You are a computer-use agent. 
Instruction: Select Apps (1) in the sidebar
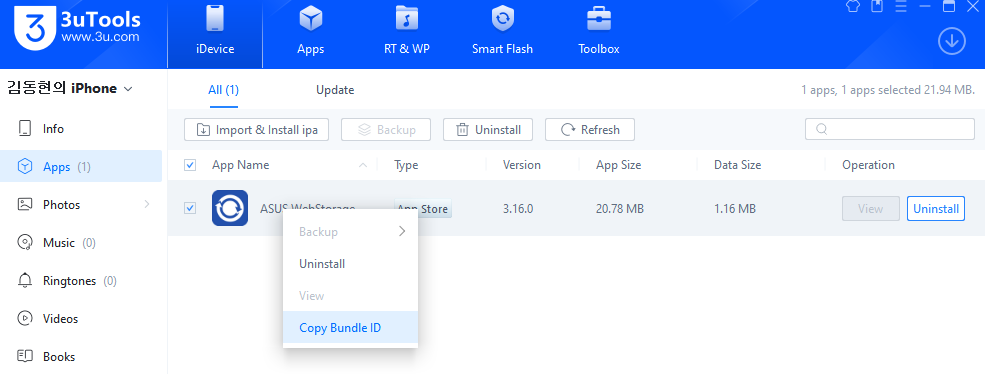tap(81, 167)
